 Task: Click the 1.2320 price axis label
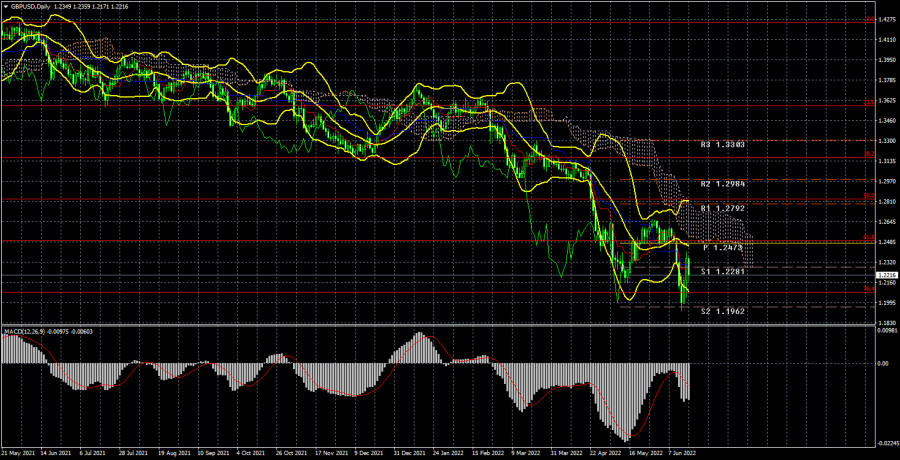(x=887, y=262)
